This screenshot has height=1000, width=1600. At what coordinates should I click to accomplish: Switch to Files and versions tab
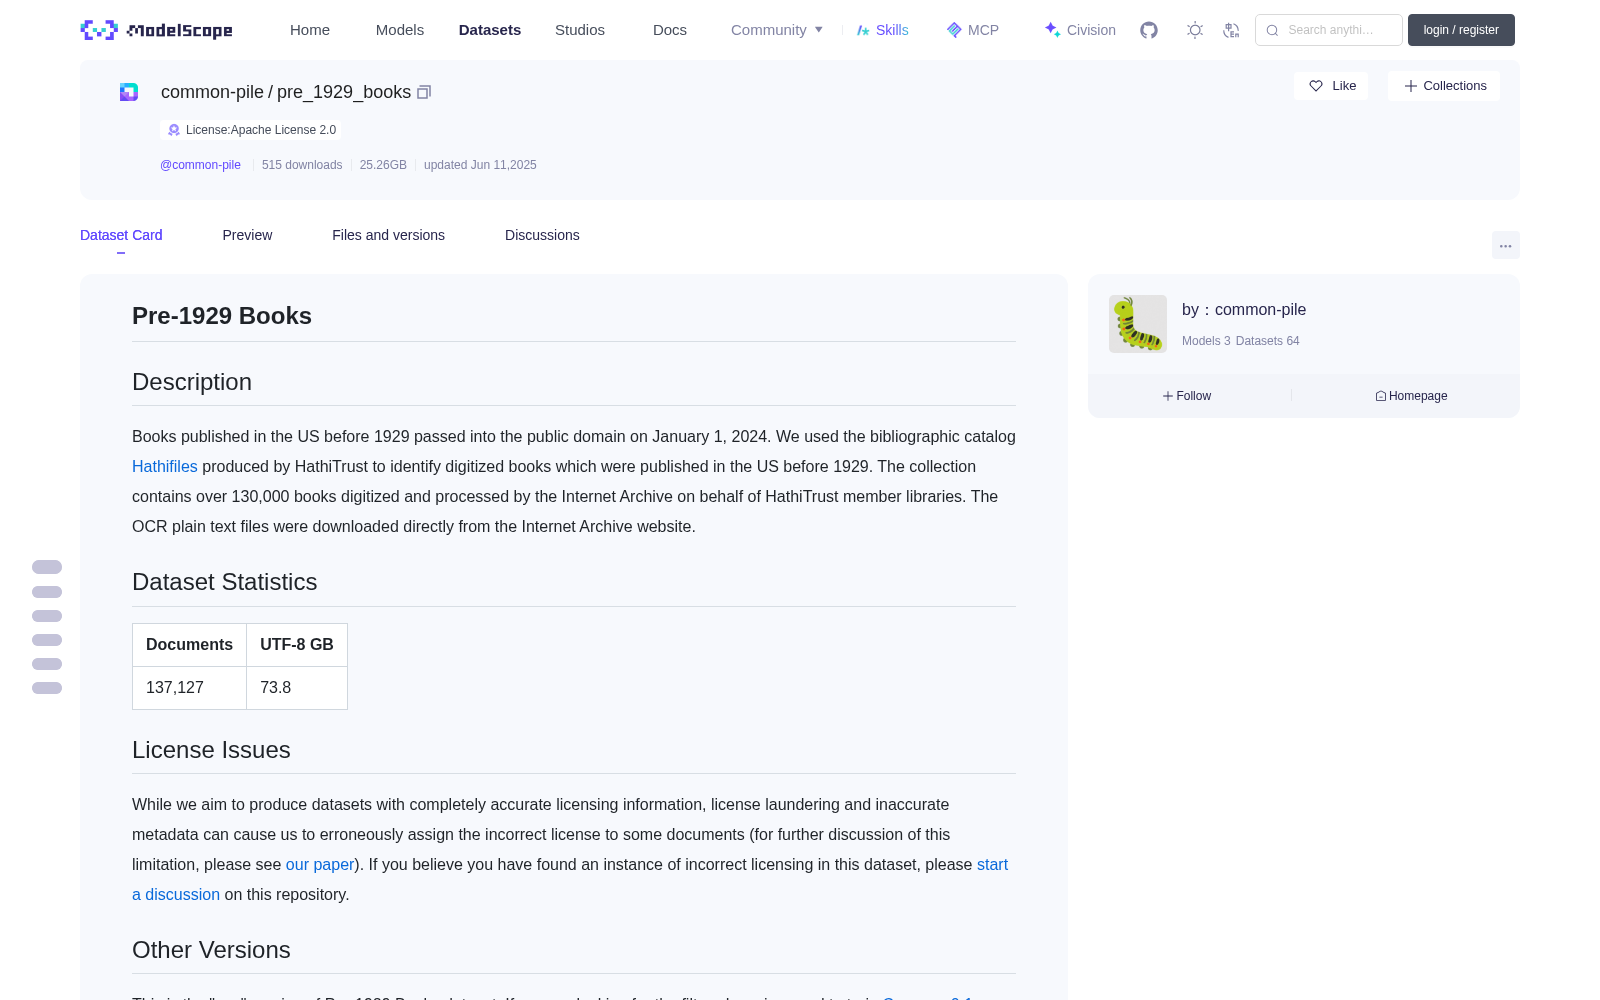(x=388, y=235)
